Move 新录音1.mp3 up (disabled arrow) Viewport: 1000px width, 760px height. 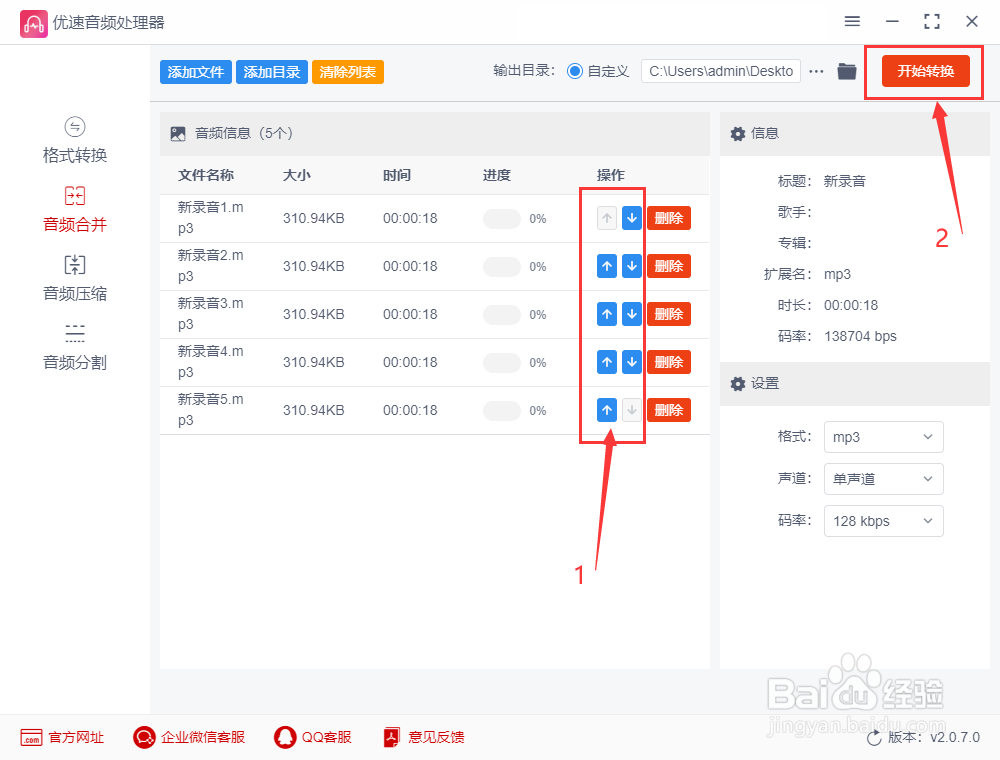tap(607, 218)
